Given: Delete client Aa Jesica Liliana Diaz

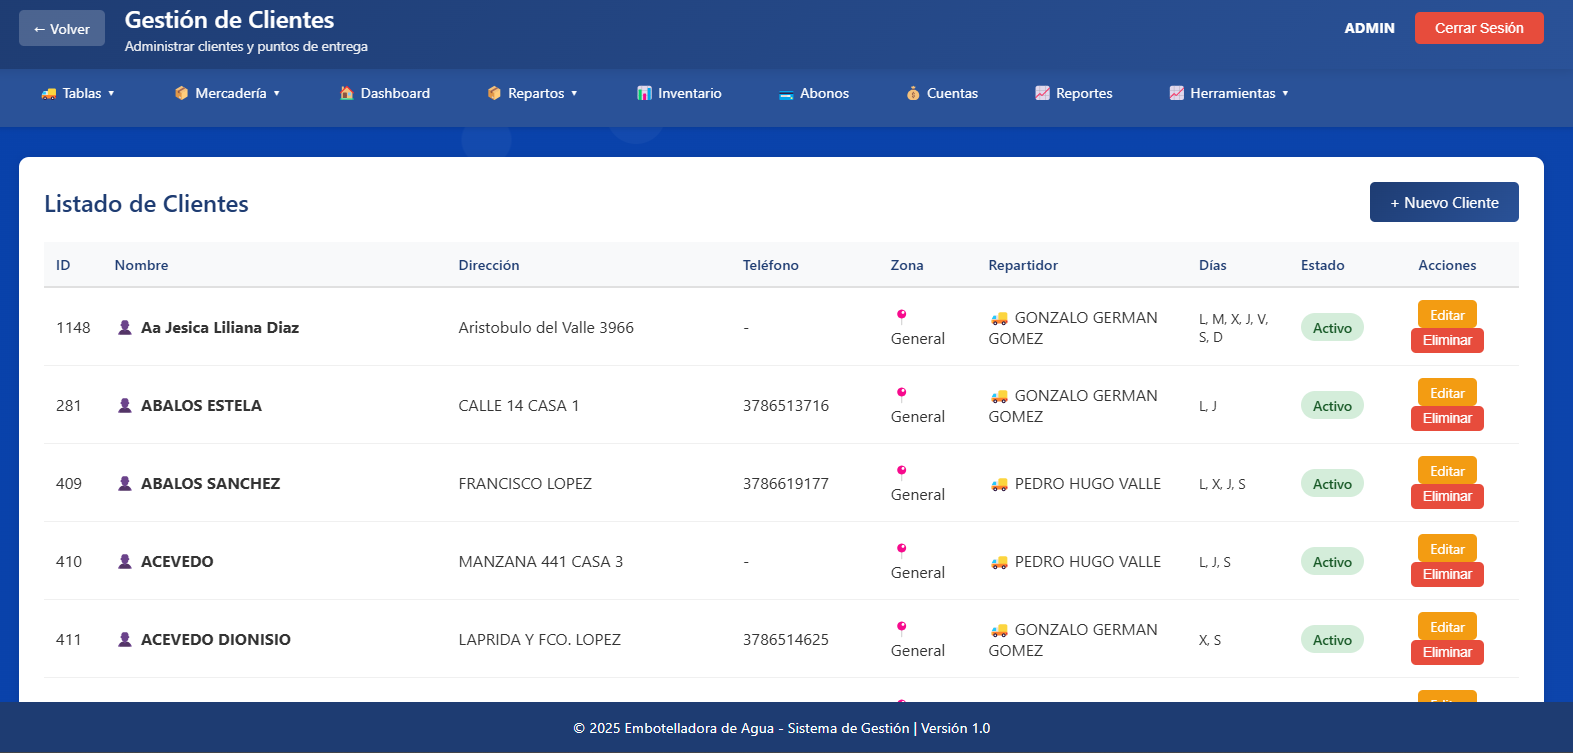Looking at the screenshot, I should (1447, 340).
